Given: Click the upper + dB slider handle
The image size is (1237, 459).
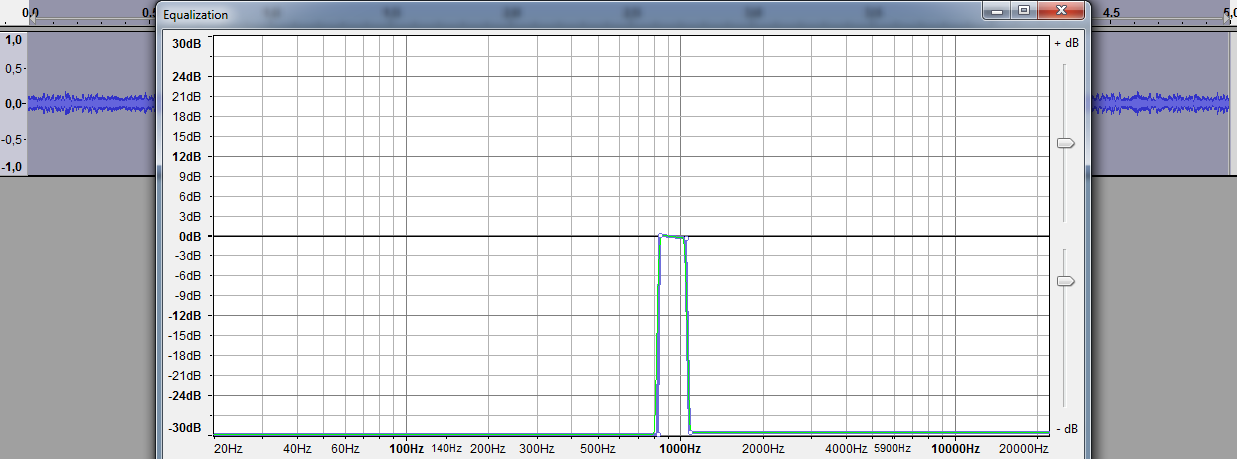Looking at the screenshot, I should [x=1066, y=144].
